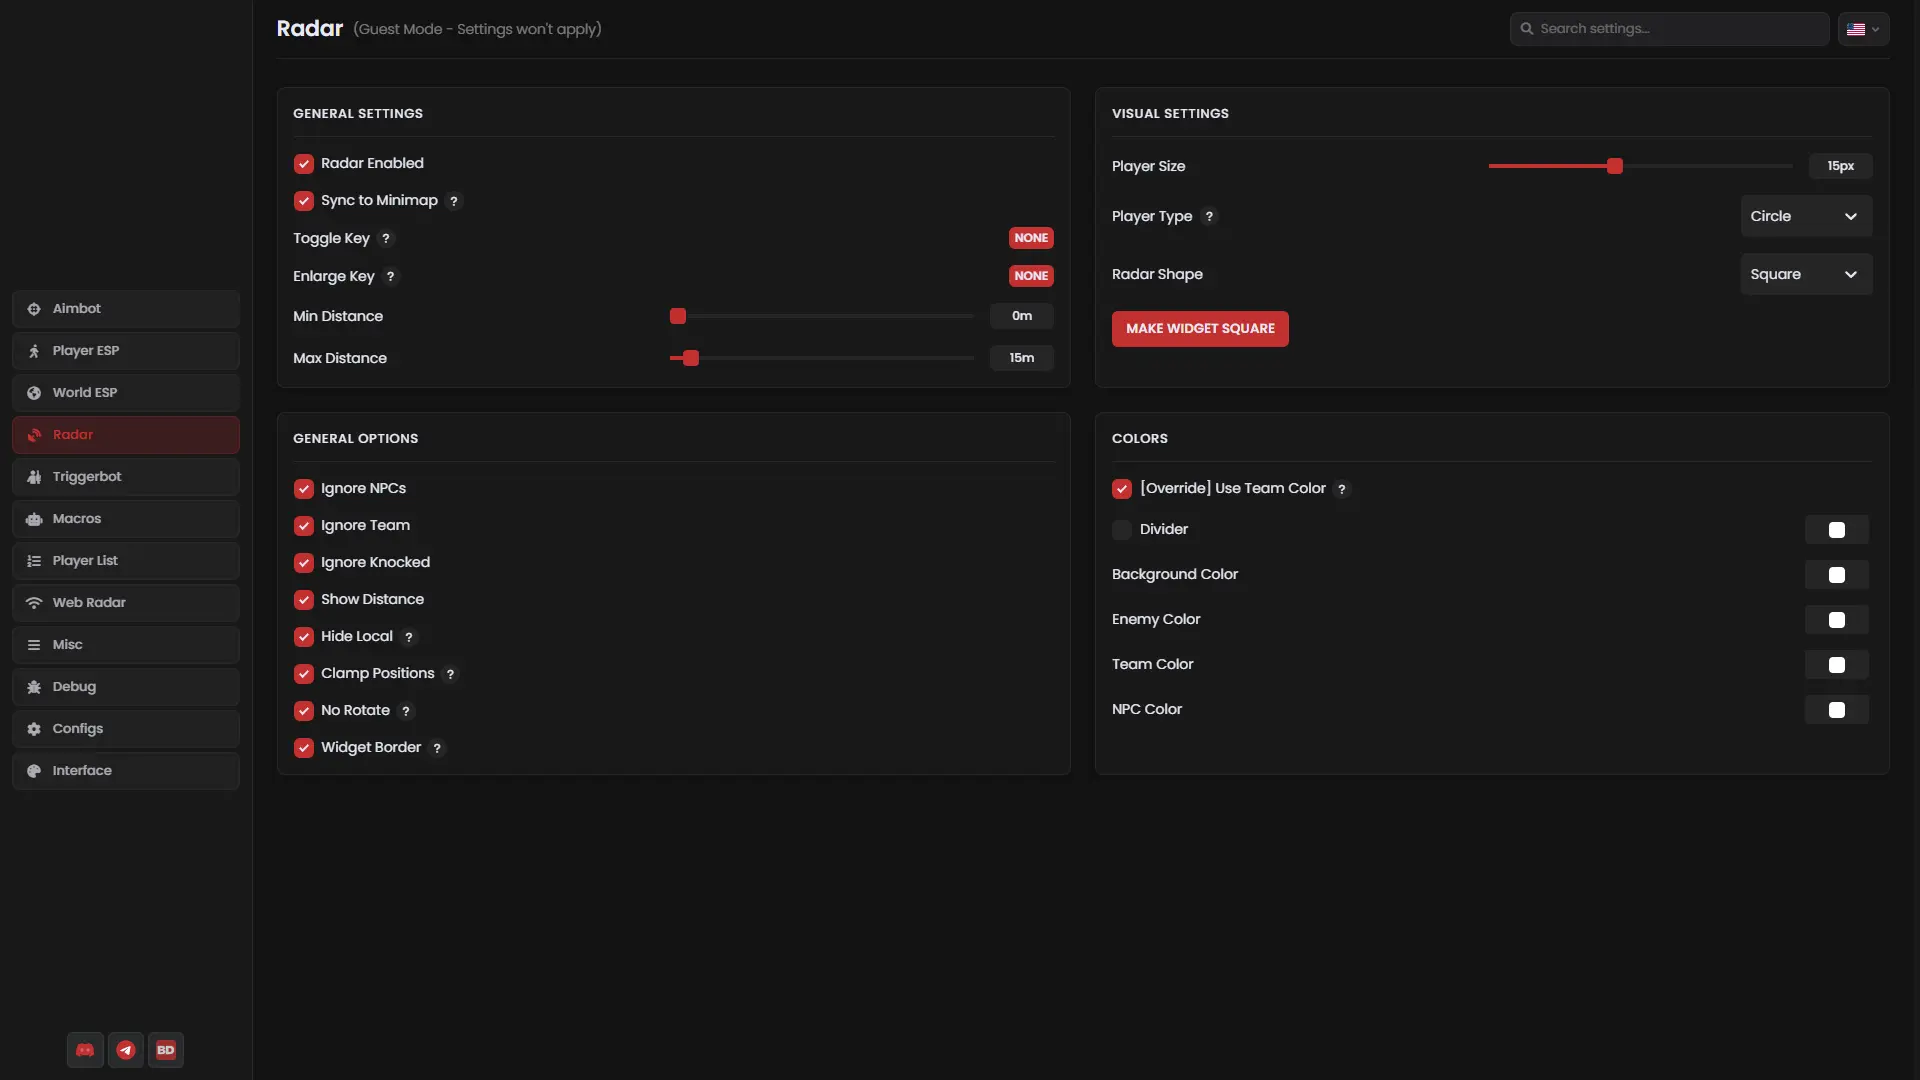Image resolution: width=1920 pixels, height=1080 pixels.
Task: Click Make Widget Square button
Action: pos(1200,329)
